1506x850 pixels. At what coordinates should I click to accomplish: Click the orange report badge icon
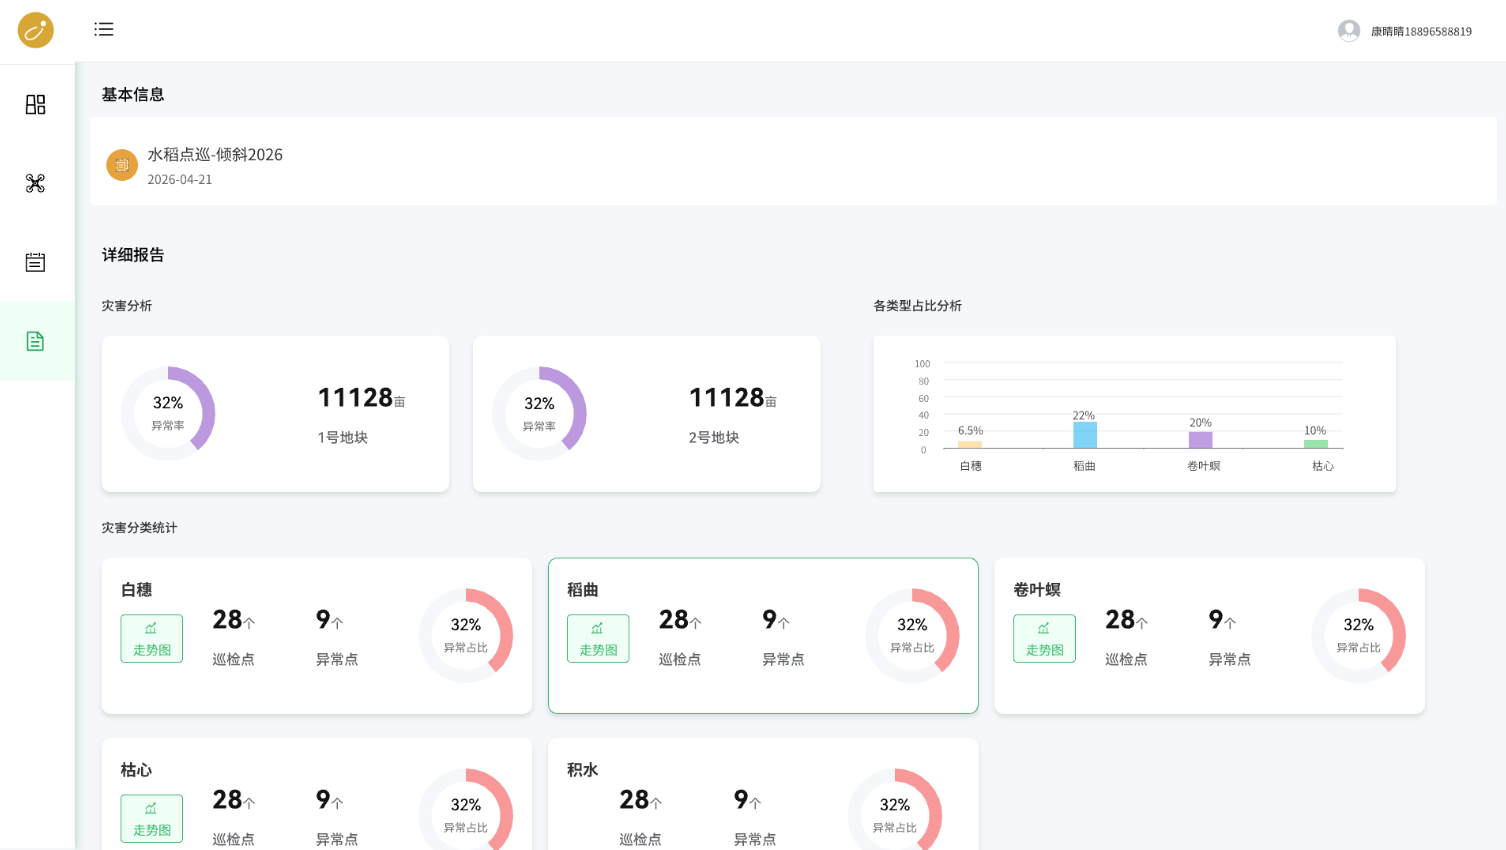click(x=122, y=165)
